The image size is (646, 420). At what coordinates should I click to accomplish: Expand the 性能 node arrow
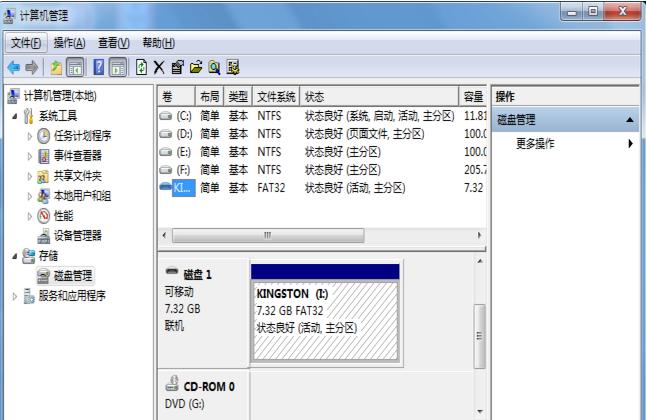(x=29, y=216)
